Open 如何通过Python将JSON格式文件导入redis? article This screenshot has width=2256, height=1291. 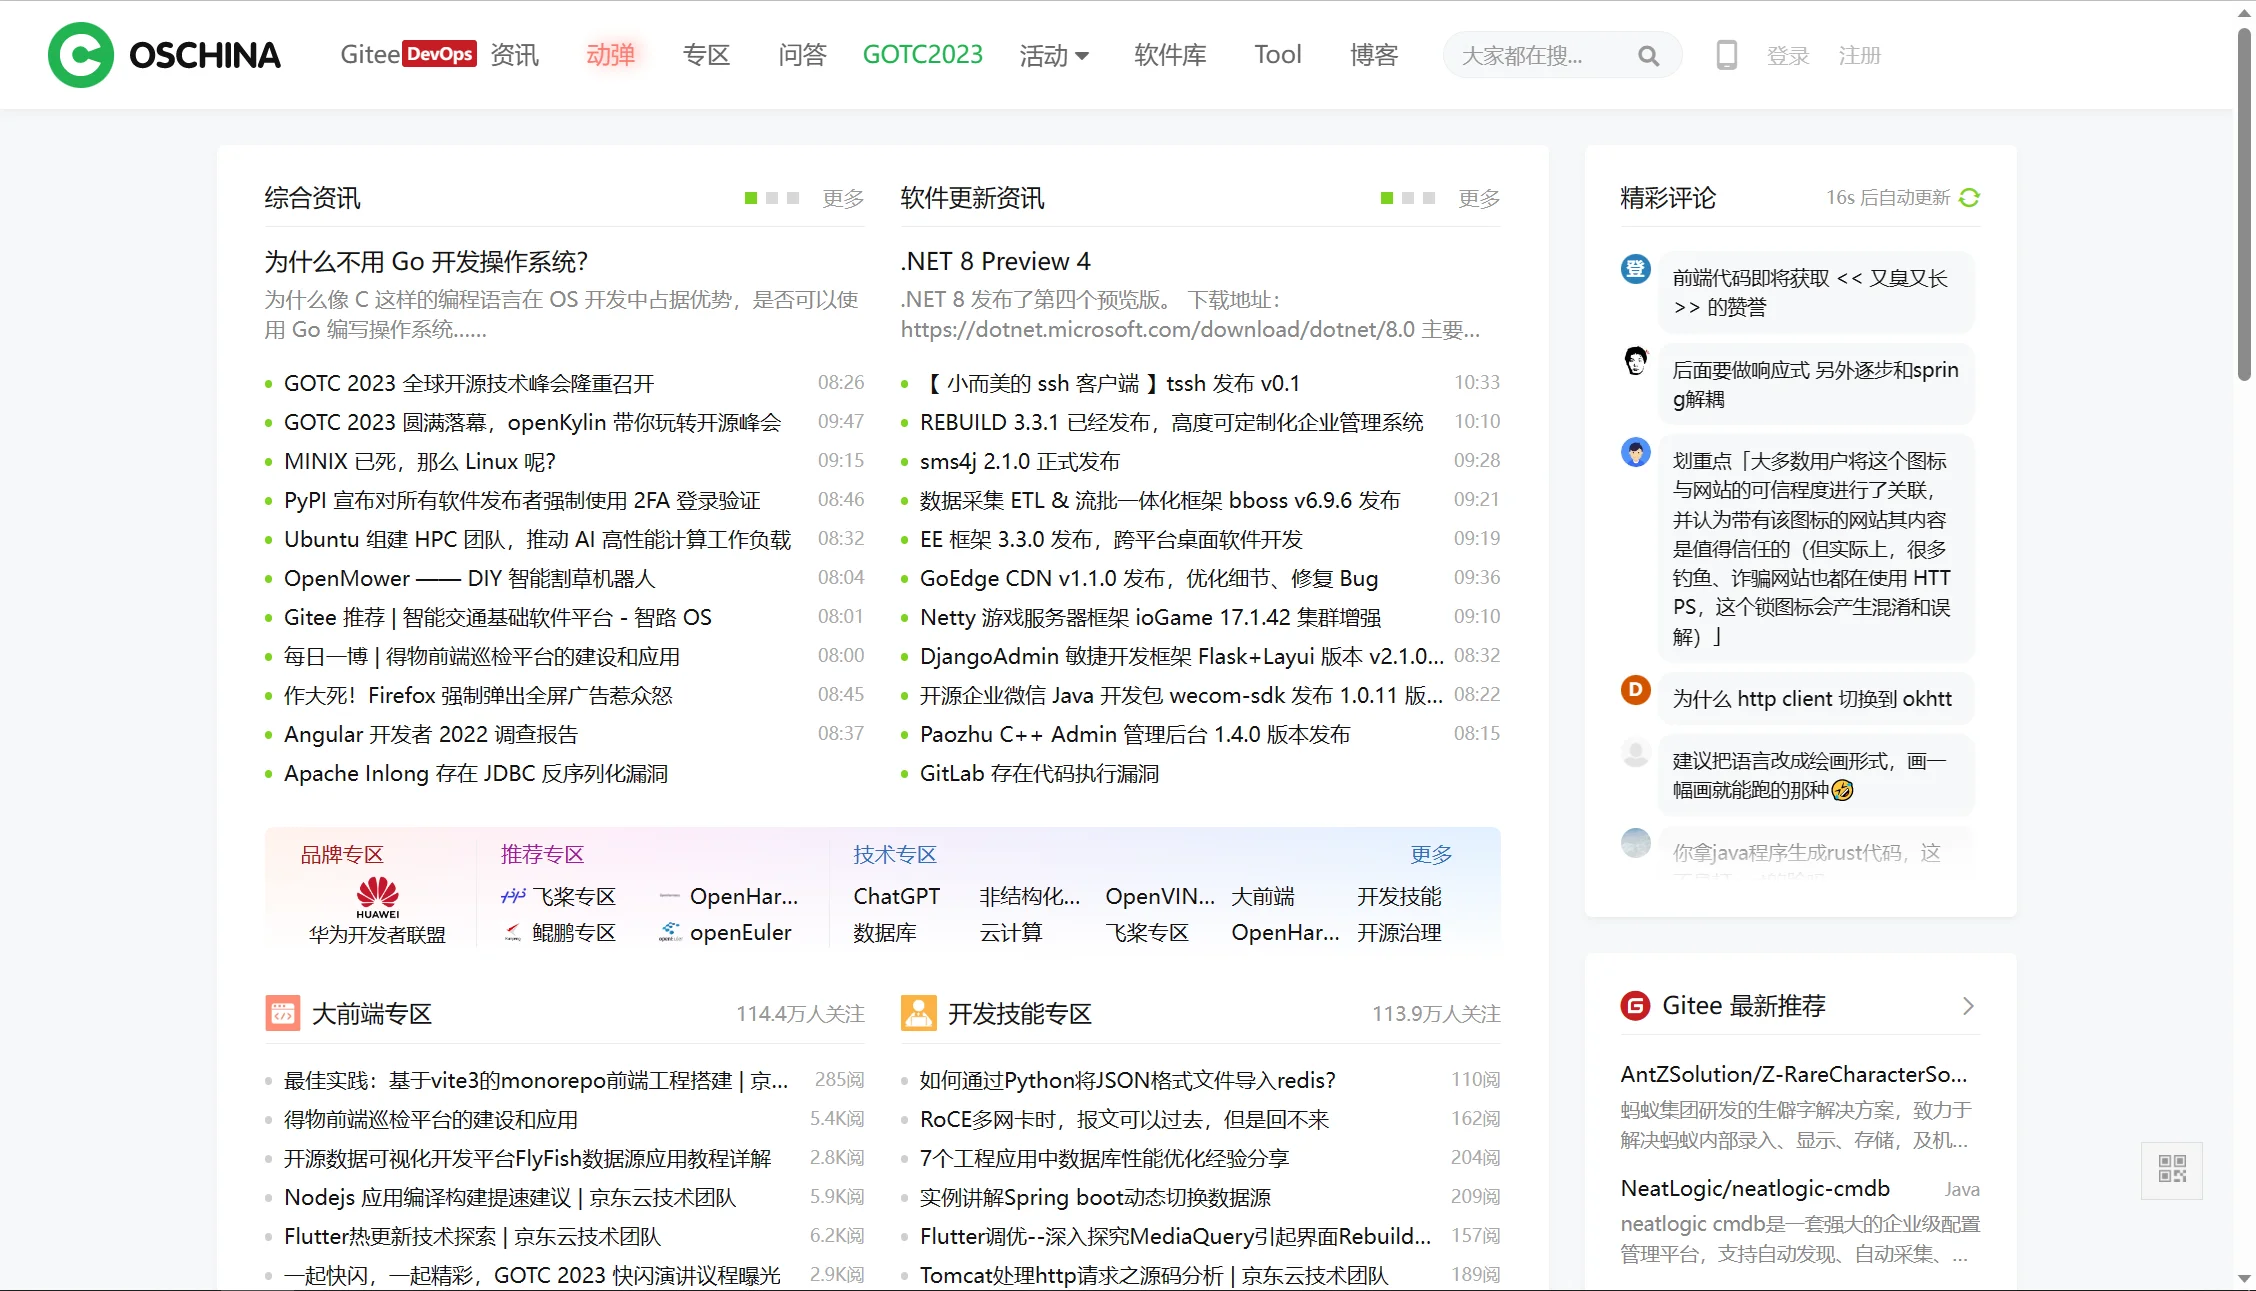pos(1128,1080)
